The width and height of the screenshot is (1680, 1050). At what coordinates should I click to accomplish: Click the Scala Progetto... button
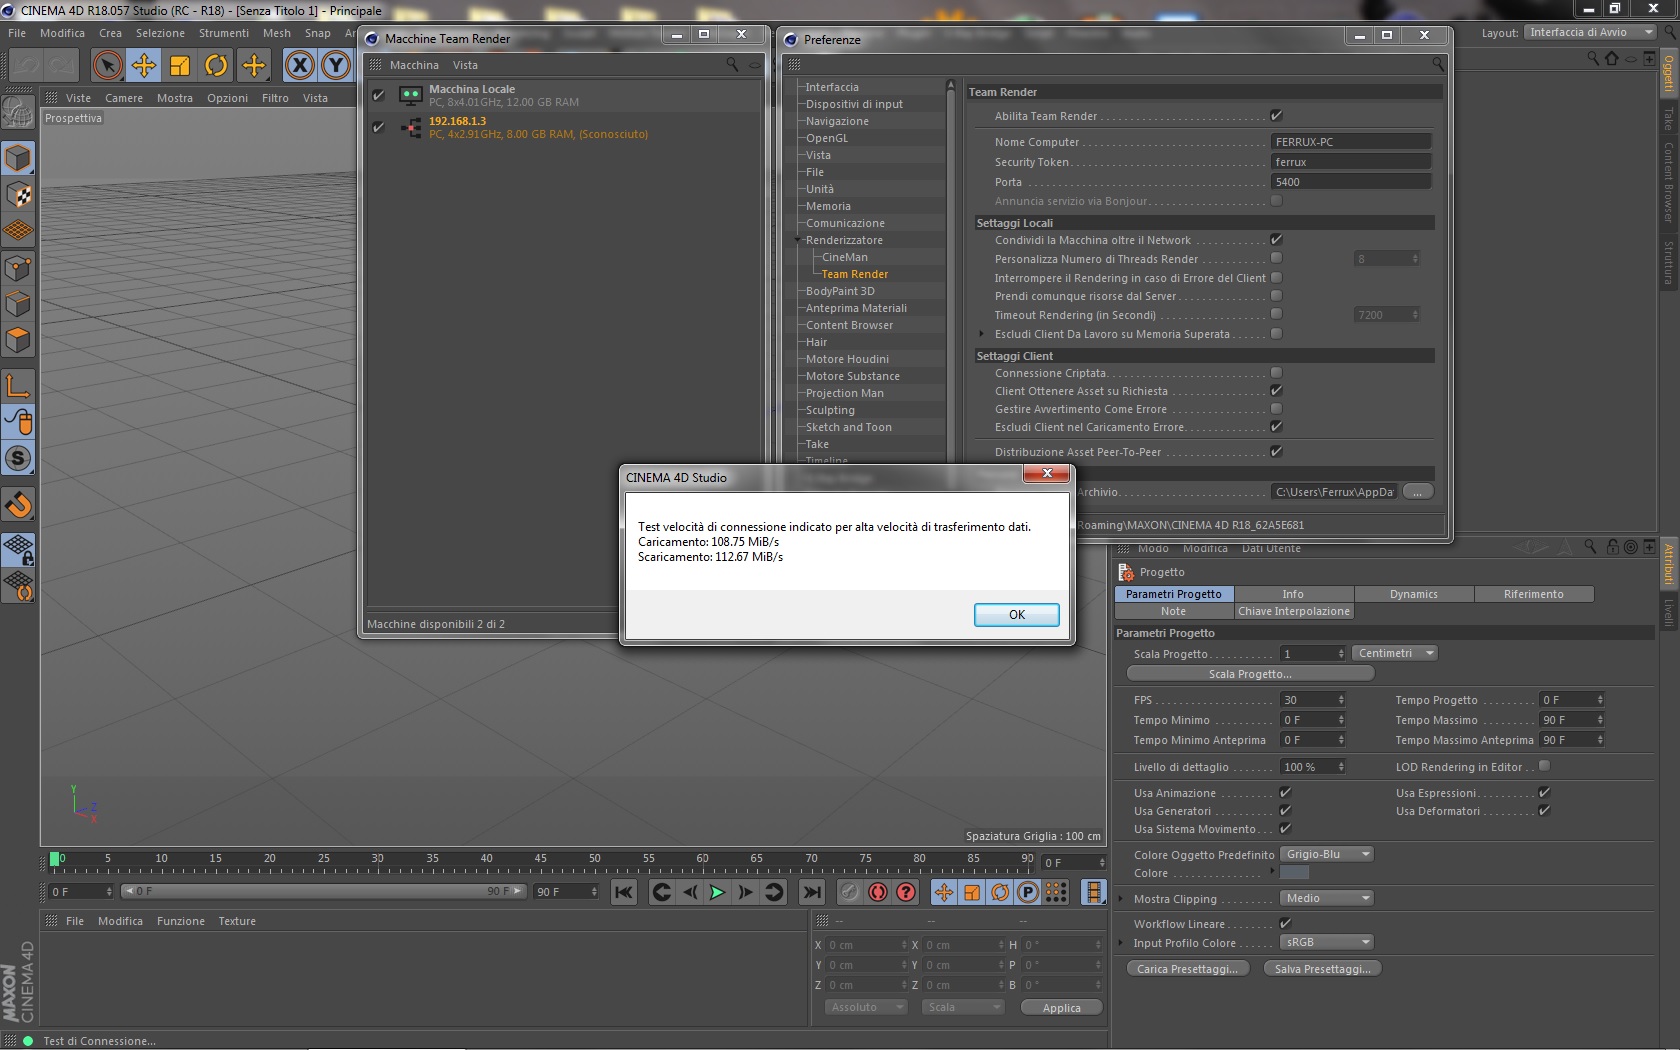pos(1250,674)
